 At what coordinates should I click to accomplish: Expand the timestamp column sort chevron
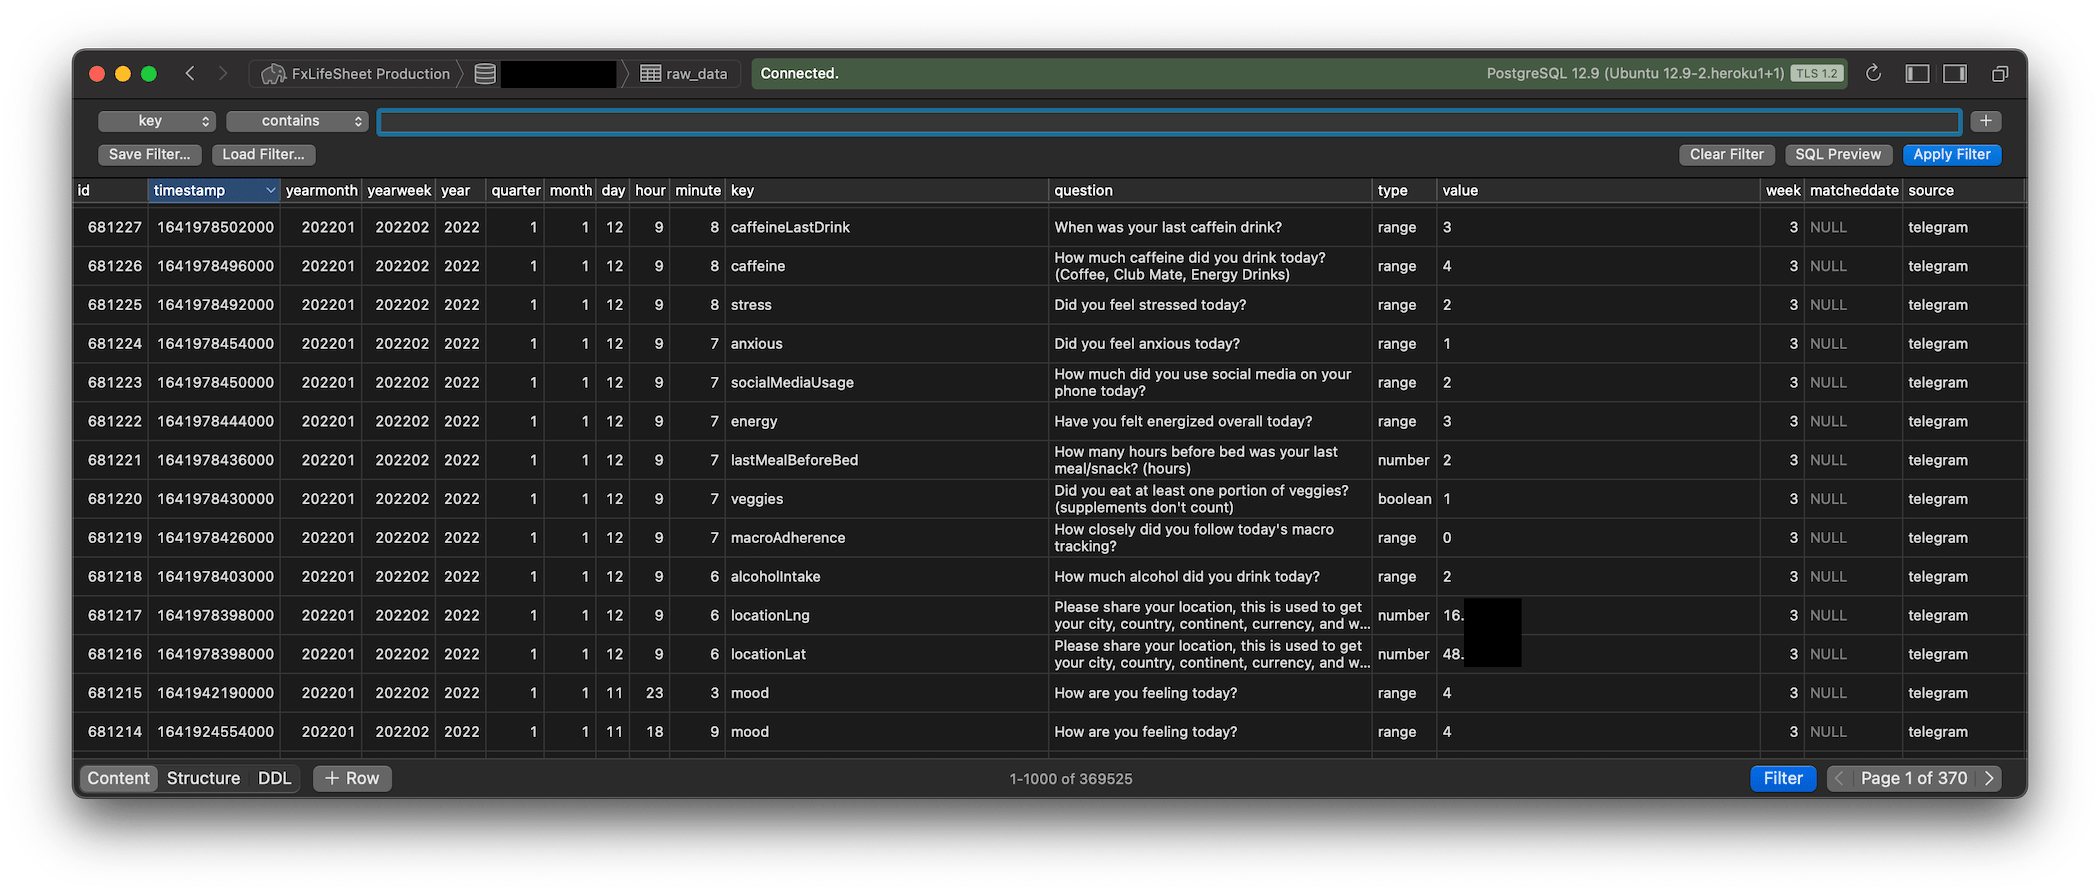(x=270, y=190)
